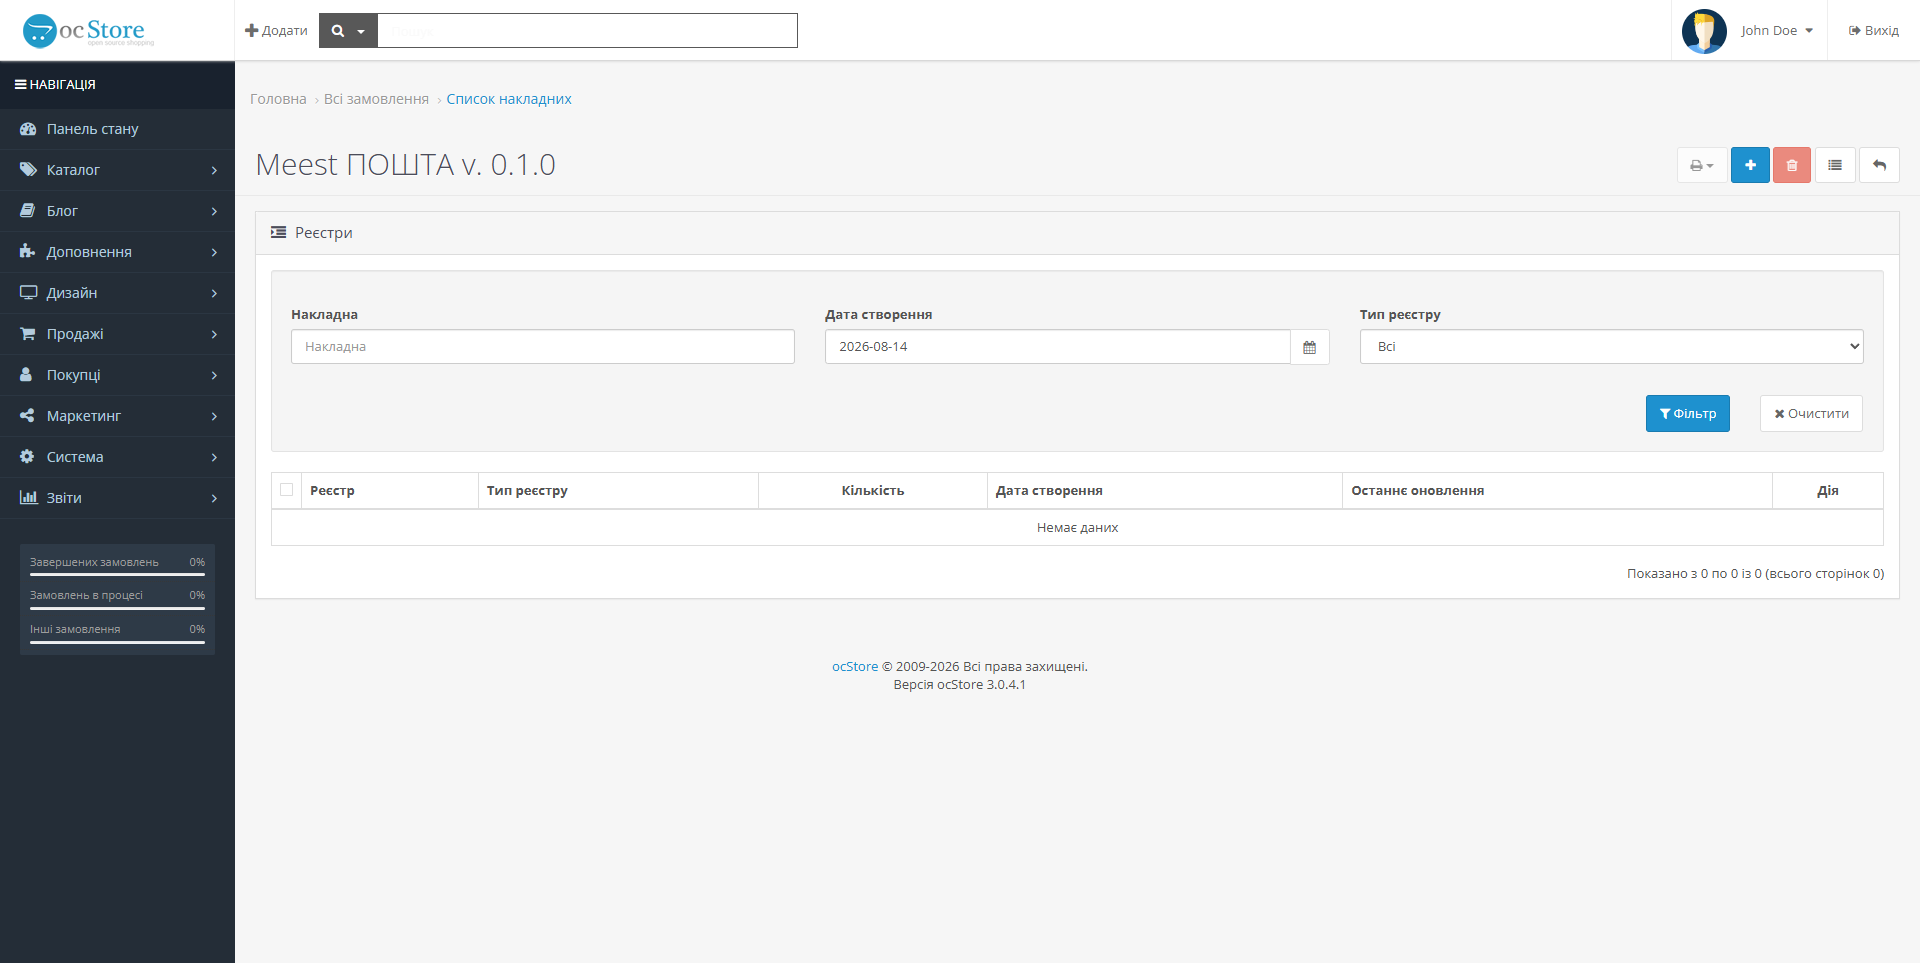This screenshot has height=963, width=1920.
Task: Click the ocStore logo
Action: click(x=88, y=31)
